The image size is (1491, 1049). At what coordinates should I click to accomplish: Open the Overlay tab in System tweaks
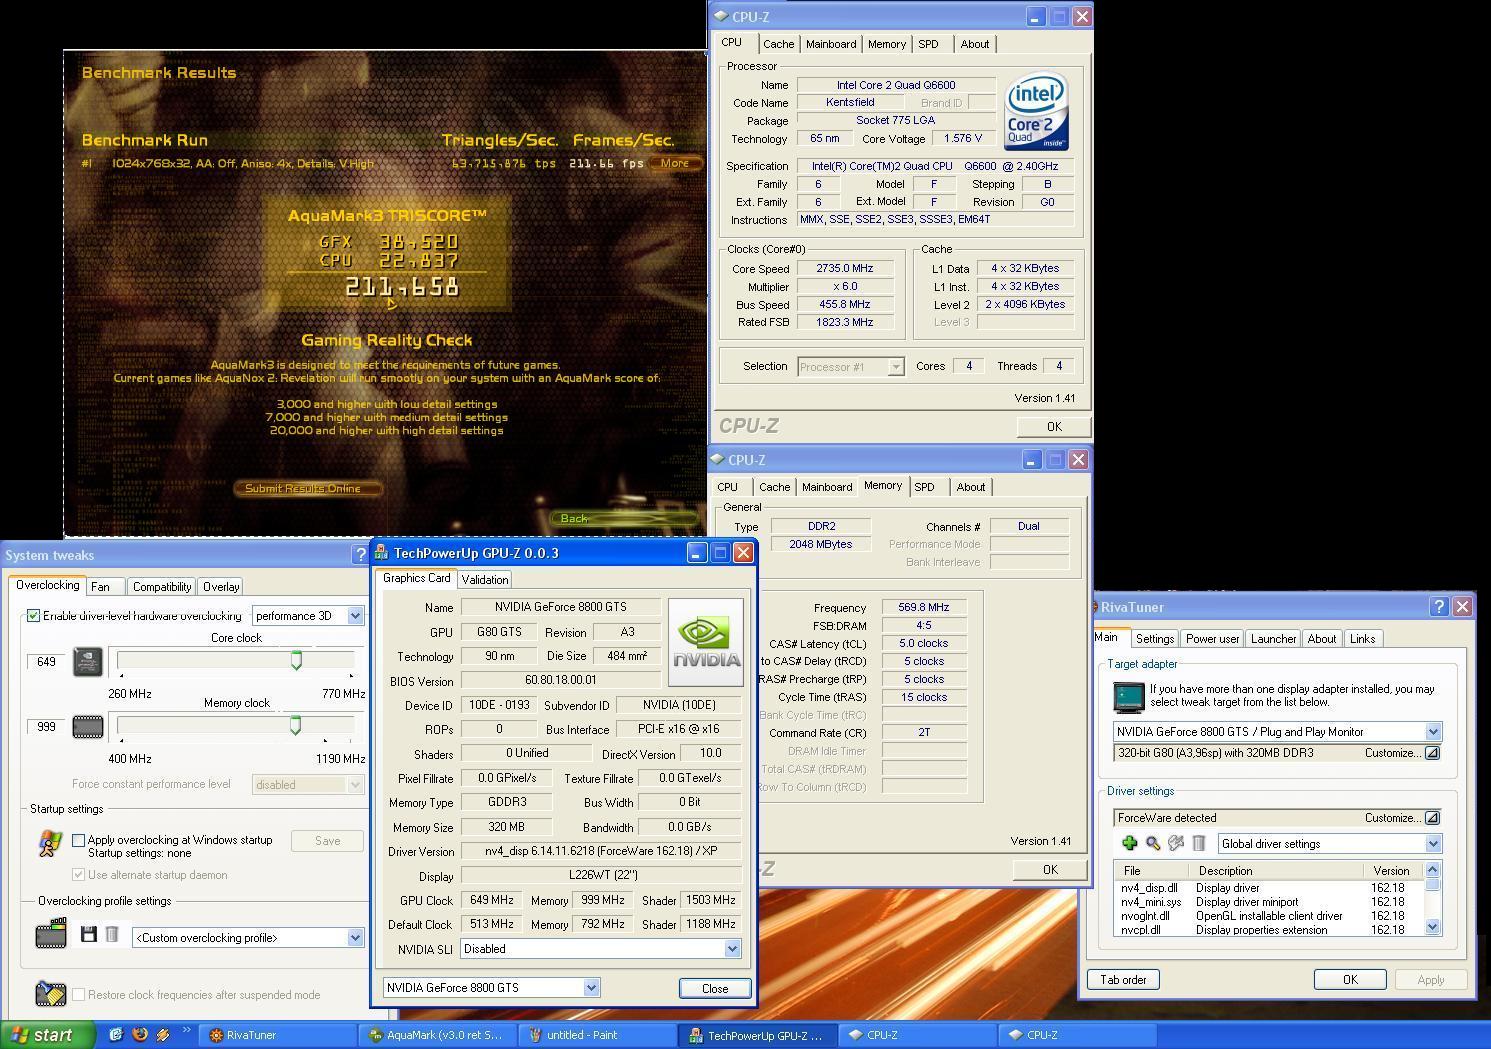click(221, 587)
